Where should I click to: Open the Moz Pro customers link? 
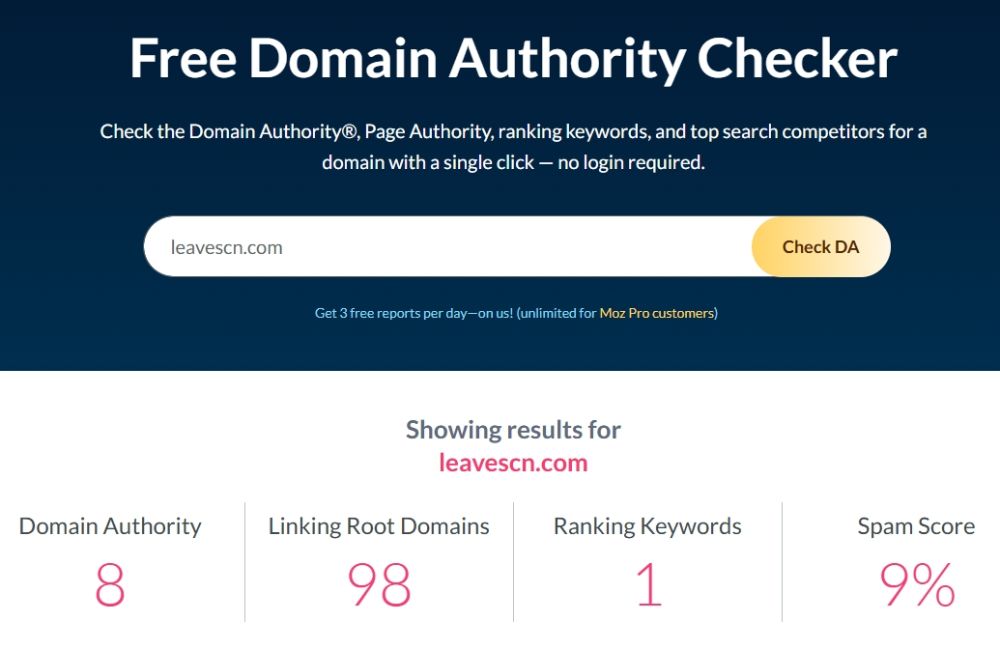click(x=657, y=313)
